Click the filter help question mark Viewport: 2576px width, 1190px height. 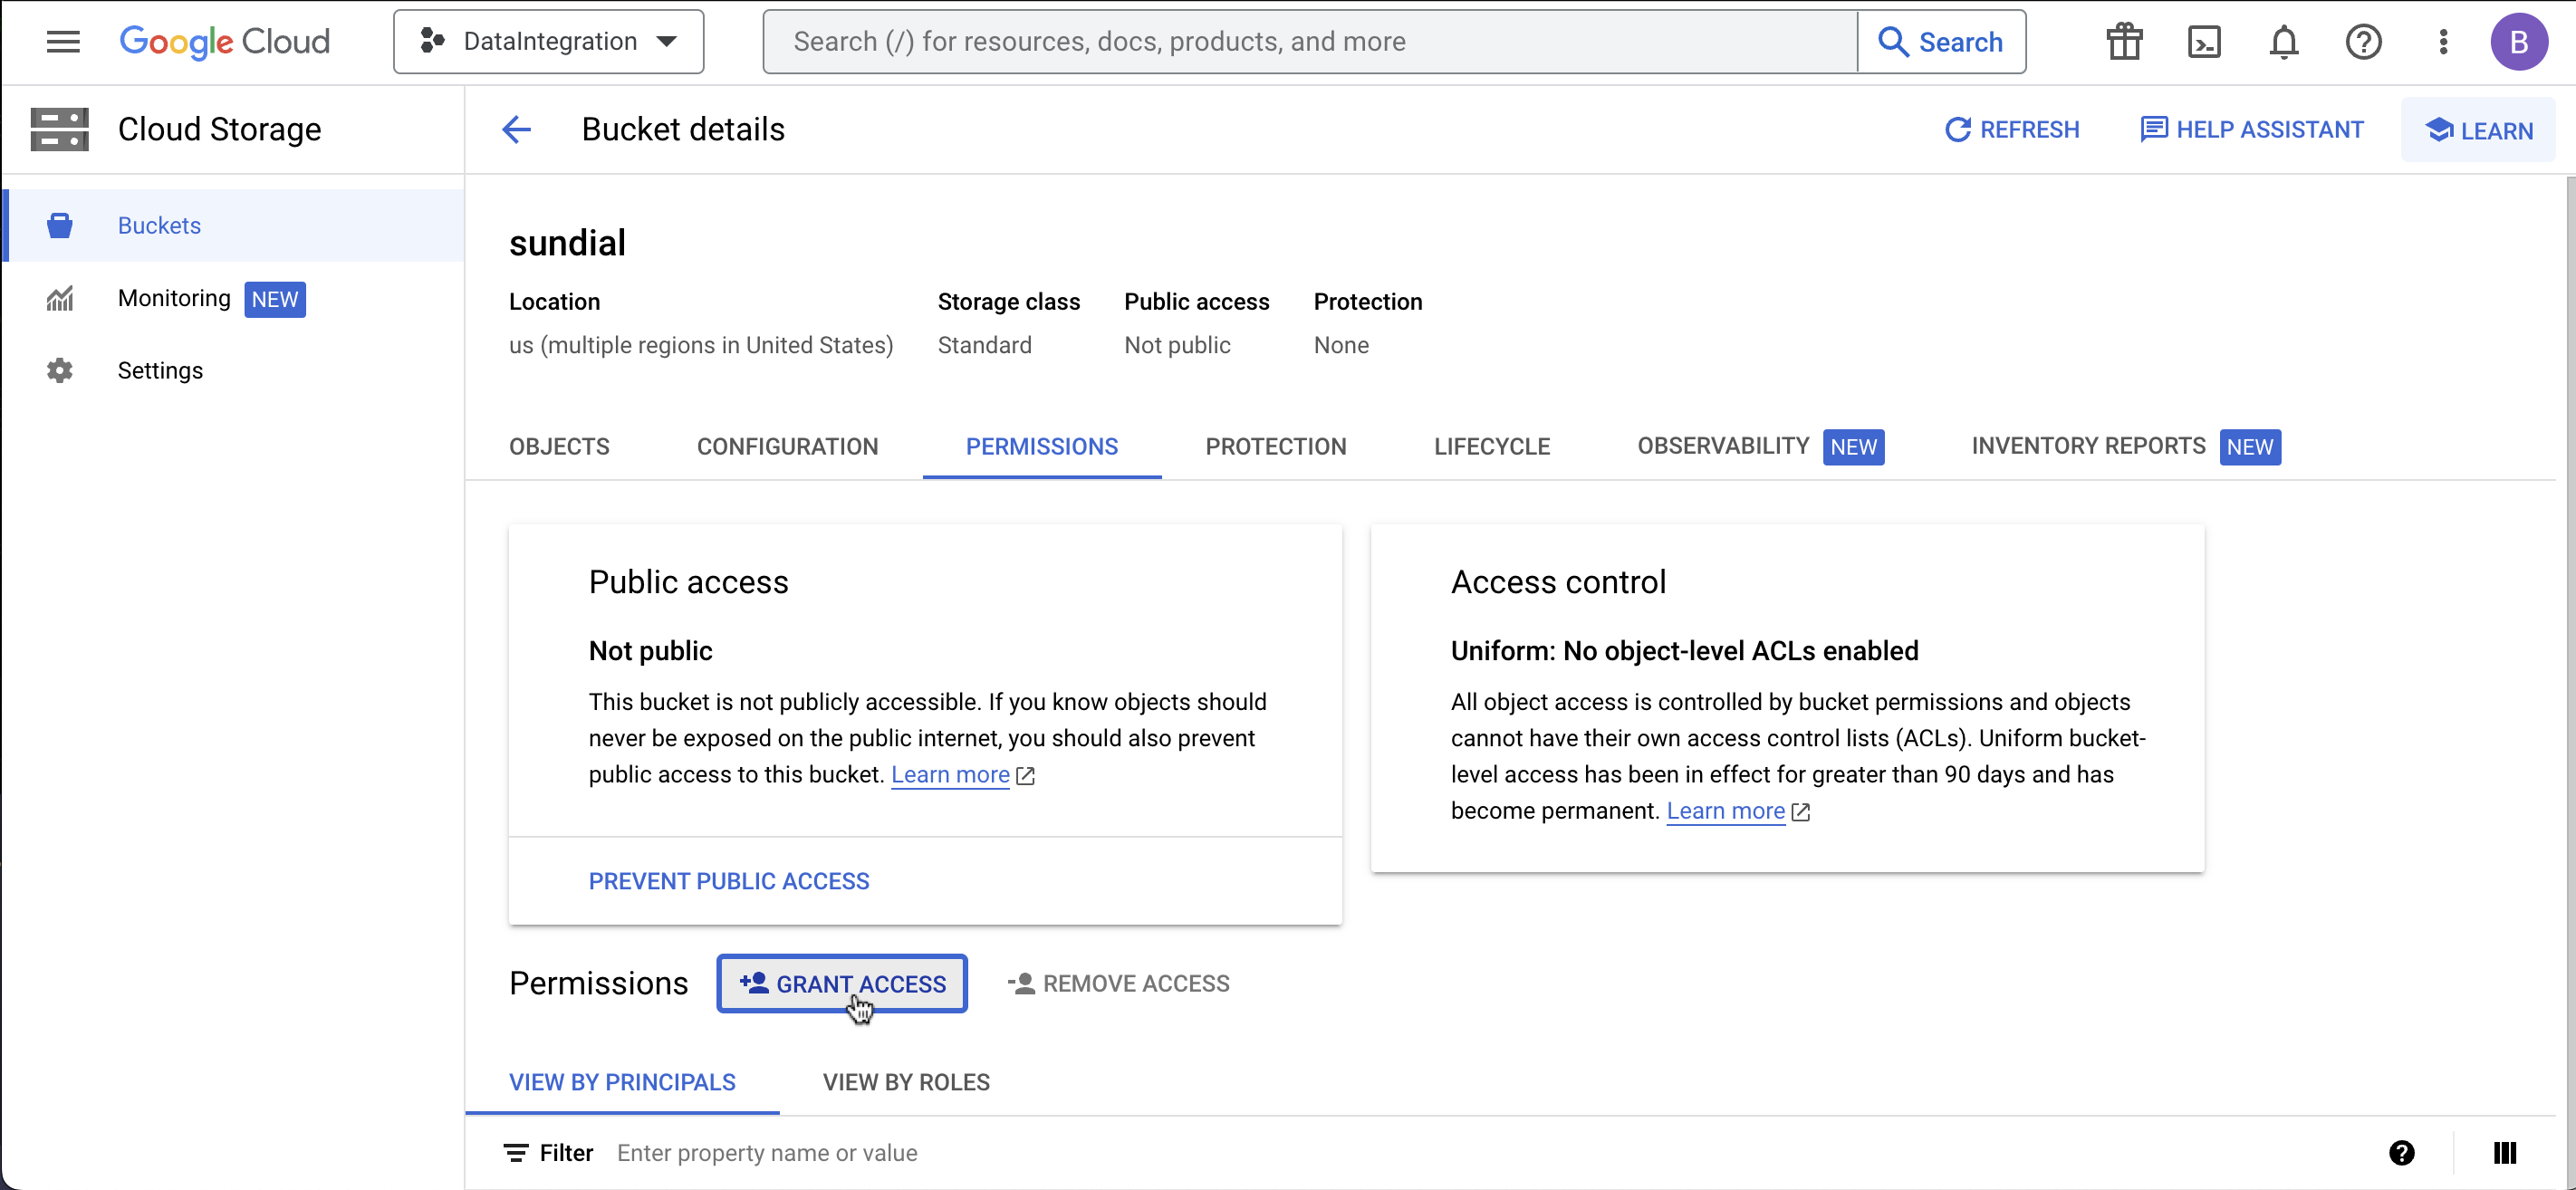click(2403, 1152)
